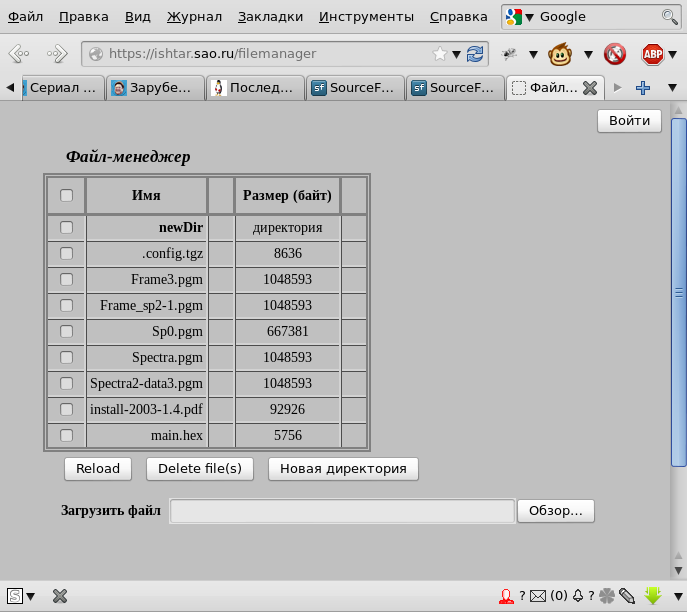Open the newDir directory entry
The image size is (687, 612).
pyautogui.click(x=181, y=227)
